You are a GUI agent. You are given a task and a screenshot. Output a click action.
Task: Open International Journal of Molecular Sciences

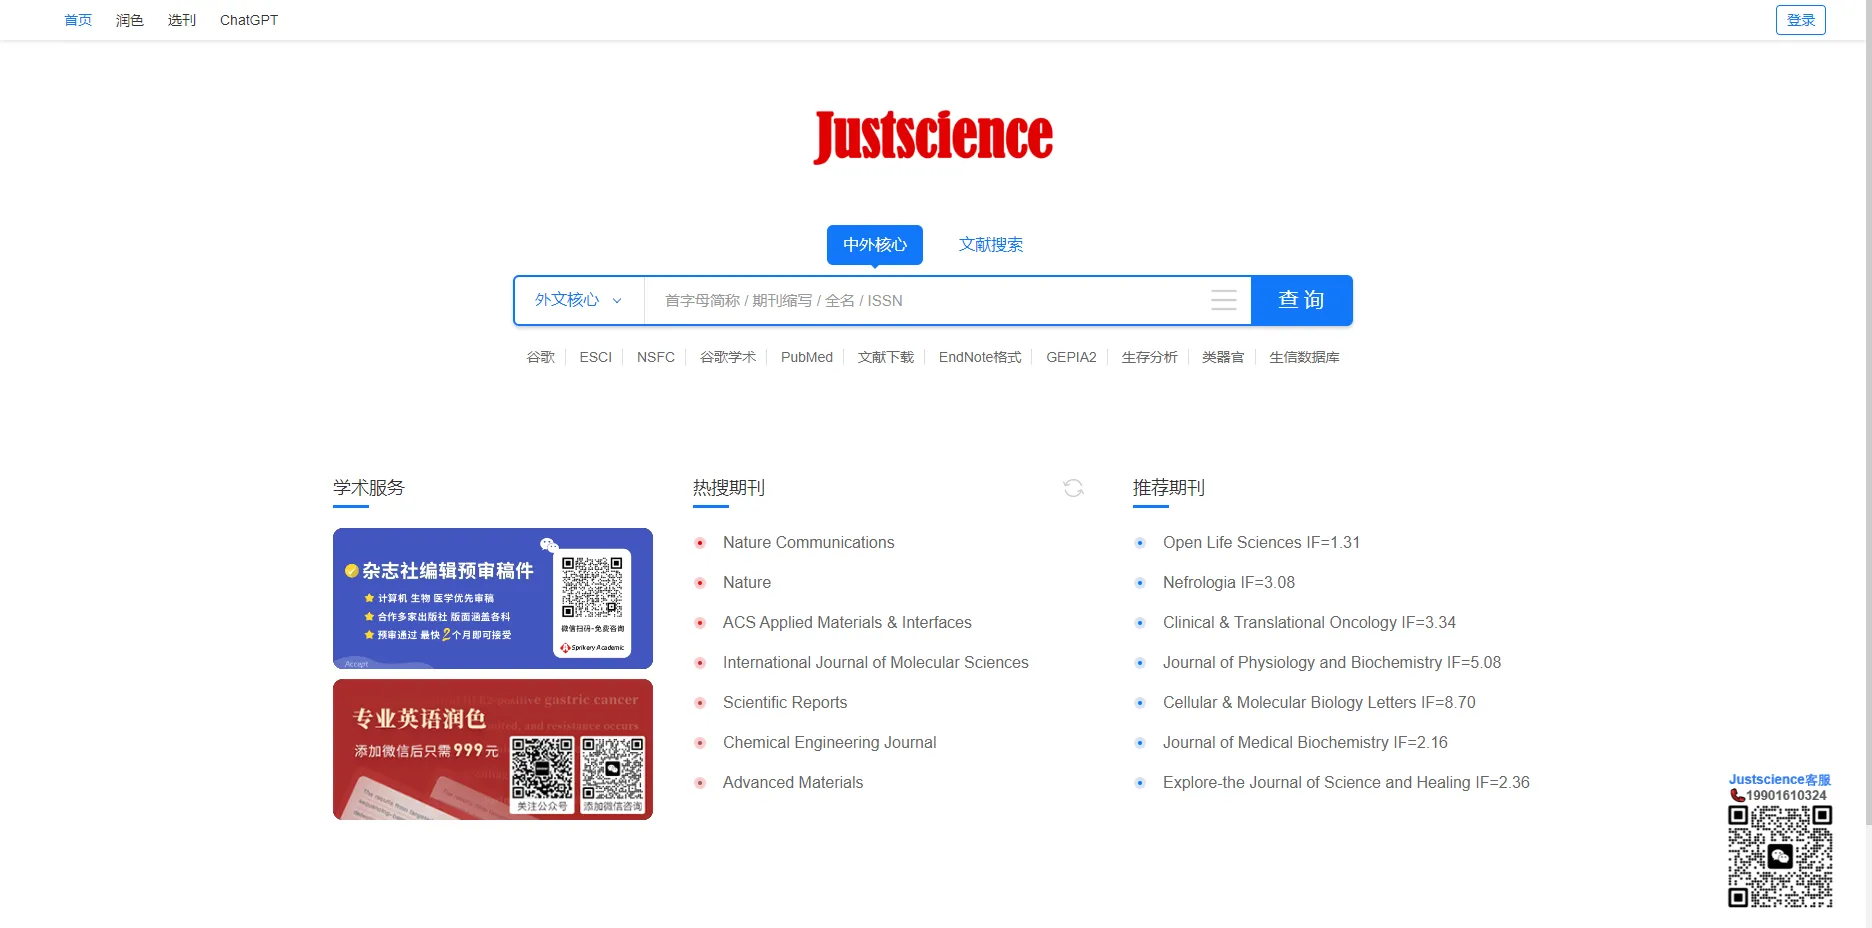click(x=876, y=663)
